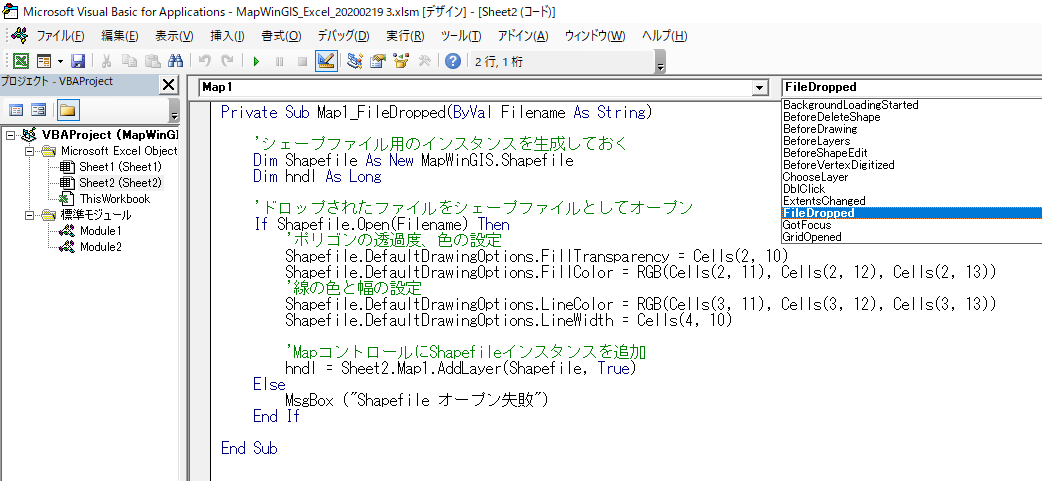Open the 挿入(I) menu

[227, 36]
